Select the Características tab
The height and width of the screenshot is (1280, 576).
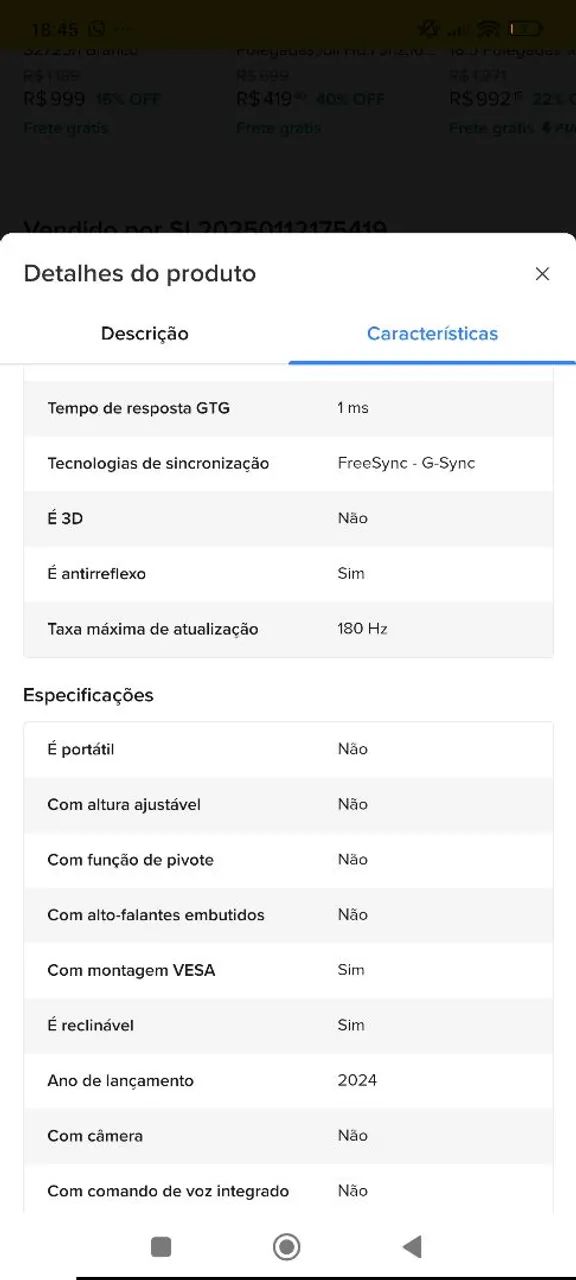pyautogui.click(x=432, y=333)
